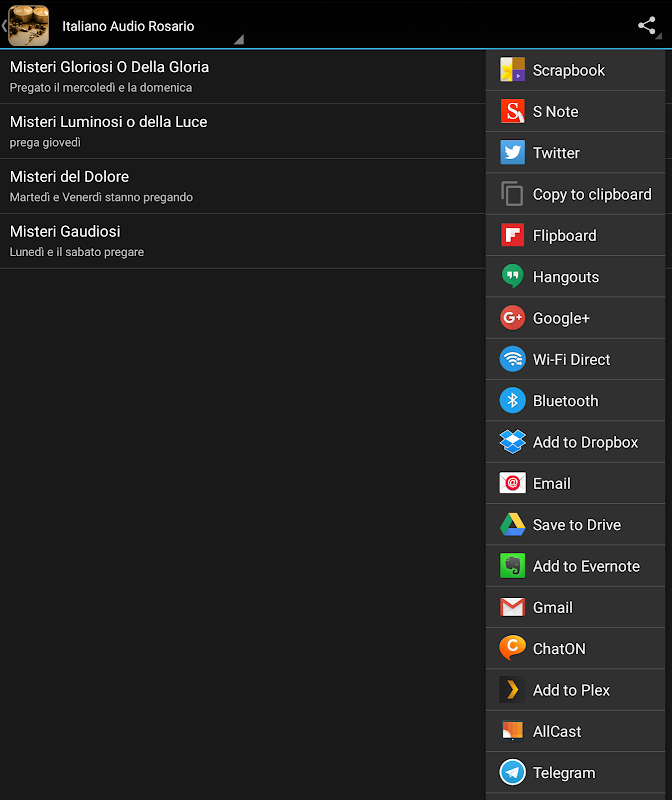Choose the Telegram paper plane icon

(512, 773)
